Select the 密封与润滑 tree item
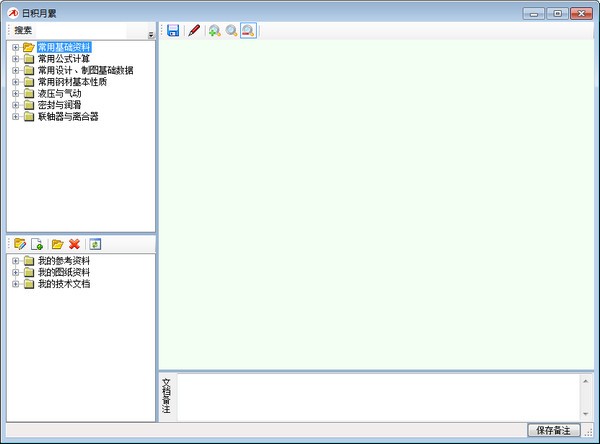The image size is (600, 444). (59, 105)
